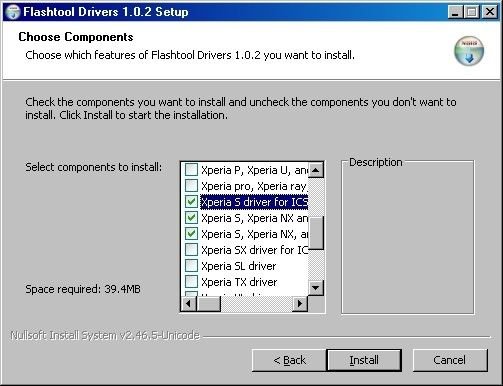Check the Xperia SL driver checkbox

click(191, 266)
